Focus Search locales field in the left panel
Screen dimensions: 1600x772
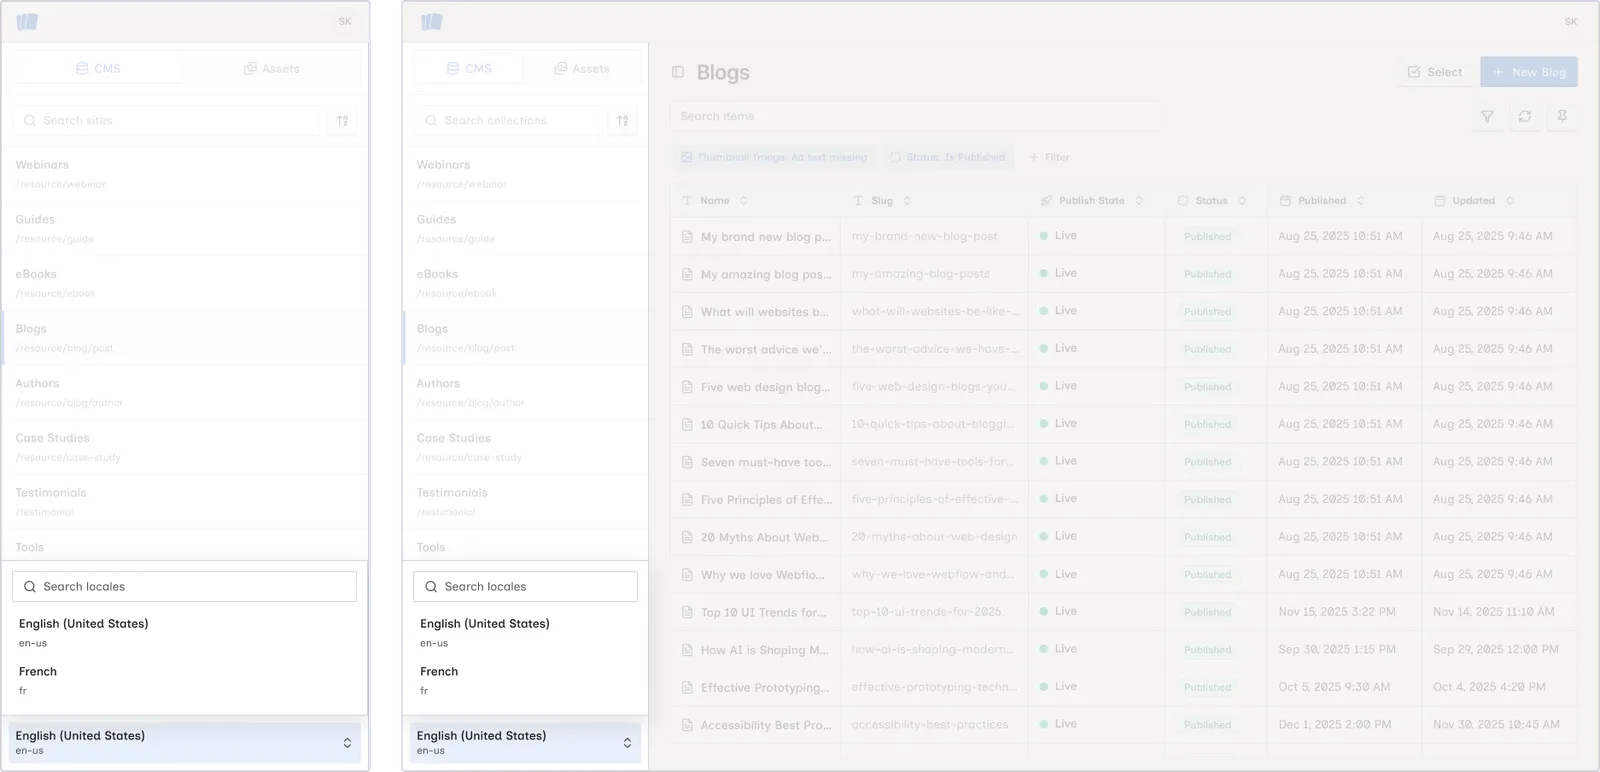click(x=185, y=587)
